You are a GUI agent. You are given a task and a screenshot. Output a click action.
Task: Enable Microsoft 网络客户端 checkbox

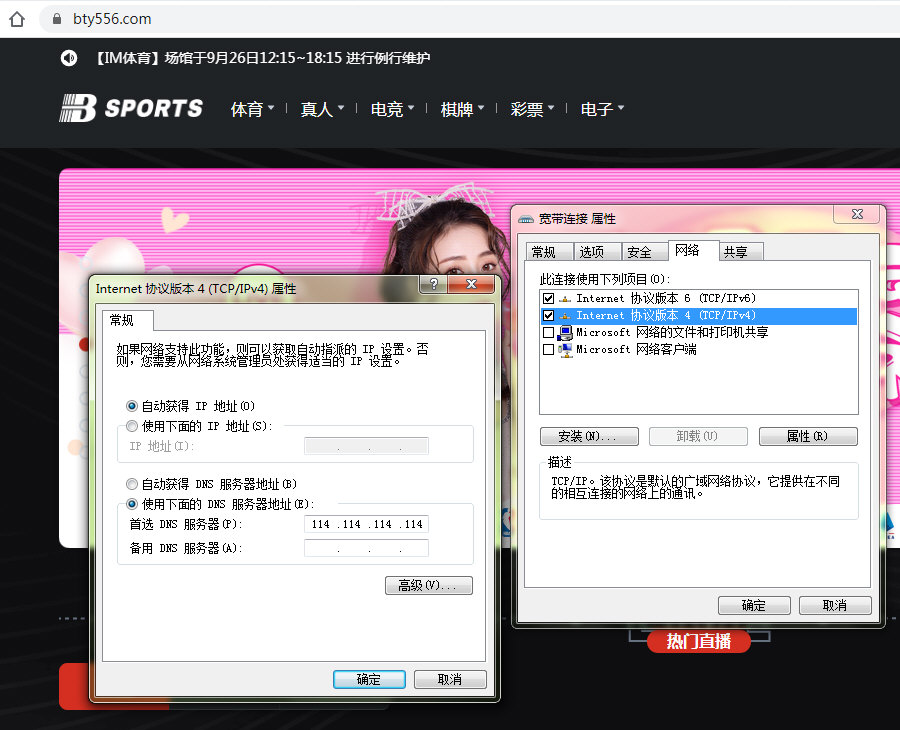(x=548, y=350)
